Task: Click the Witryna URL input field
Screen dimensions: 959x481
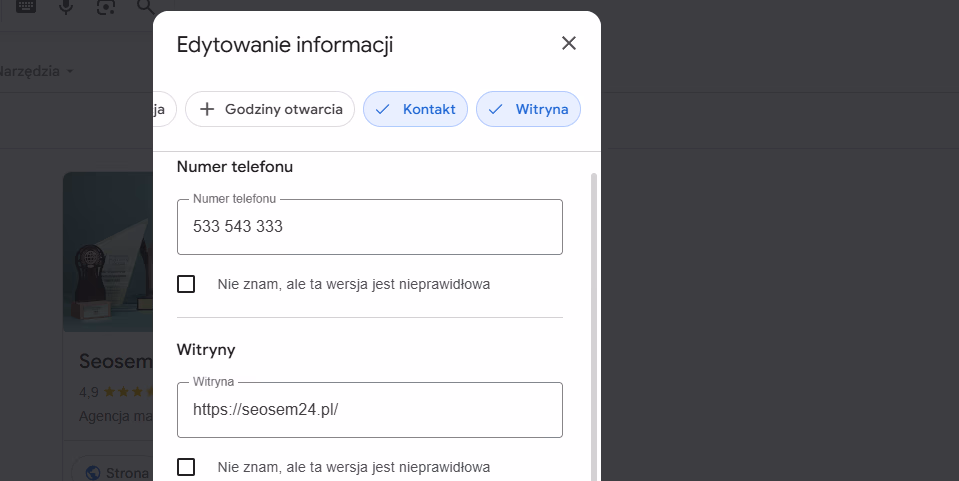Action: 369,410
